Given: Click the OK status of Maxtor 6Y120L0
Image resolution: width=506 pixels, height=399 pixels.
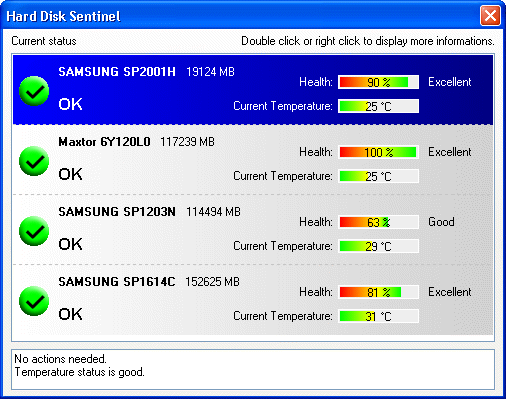Looking at the screenshot, I should pos(70,174).
